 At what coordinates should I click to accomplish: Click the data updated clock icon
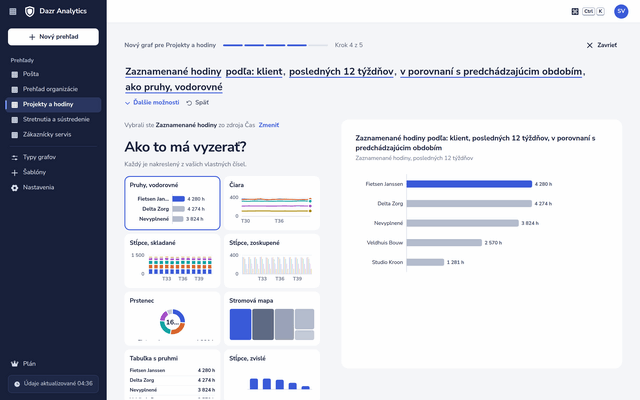17,384
